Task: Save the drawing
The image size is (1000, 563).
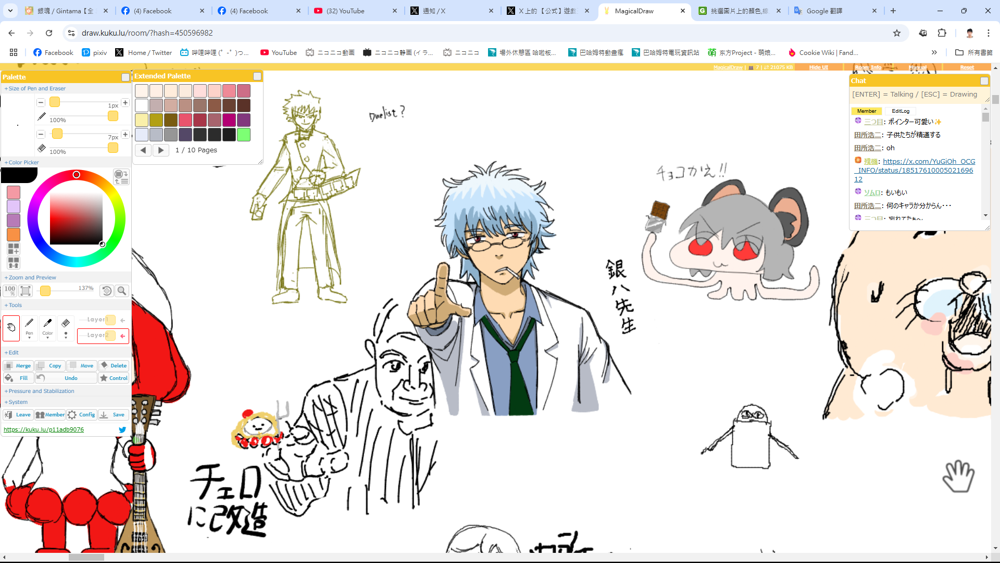Action: 114,414
